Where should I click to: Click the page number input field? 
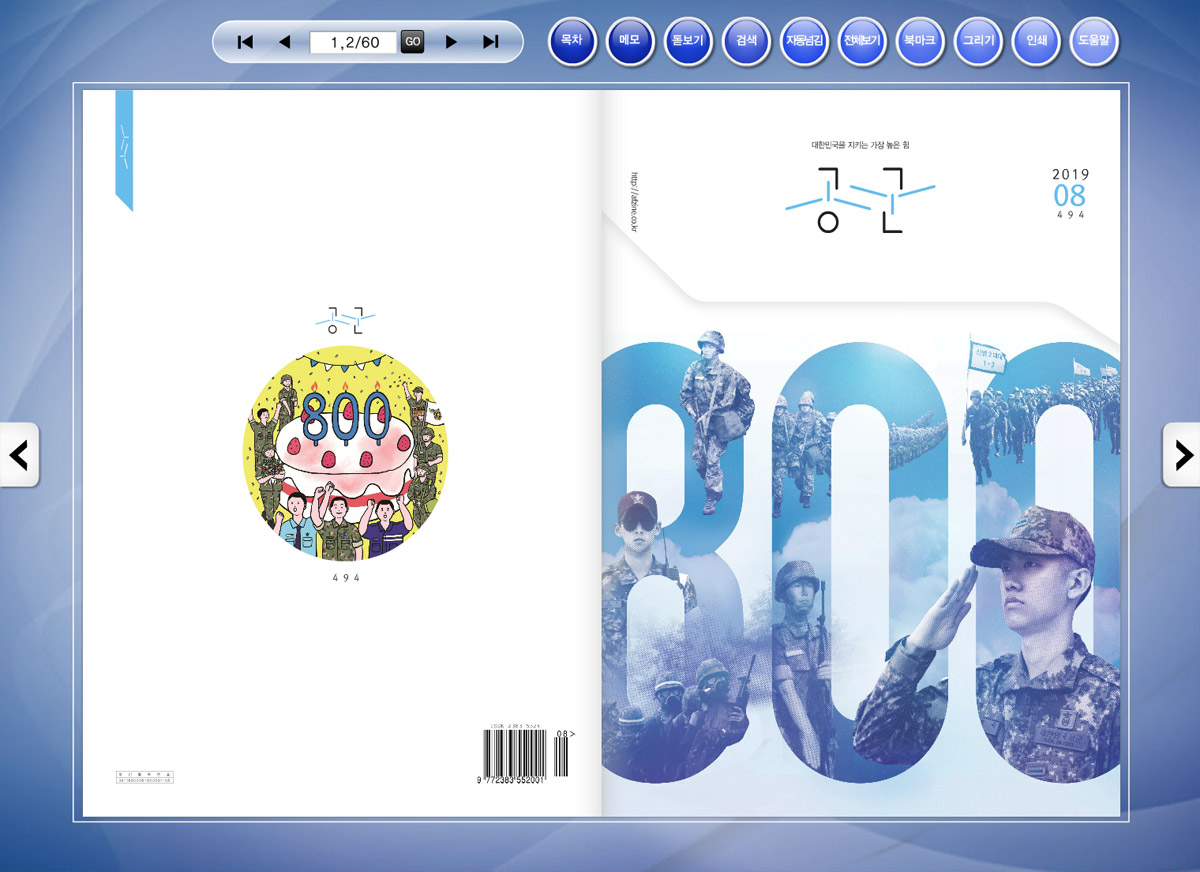click(x=354, y=42)
